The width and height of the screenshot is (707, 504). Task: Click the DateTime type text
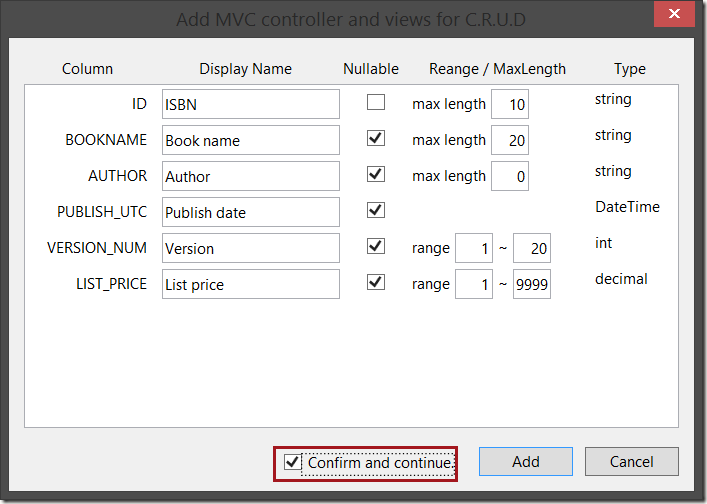pos(627,207)
